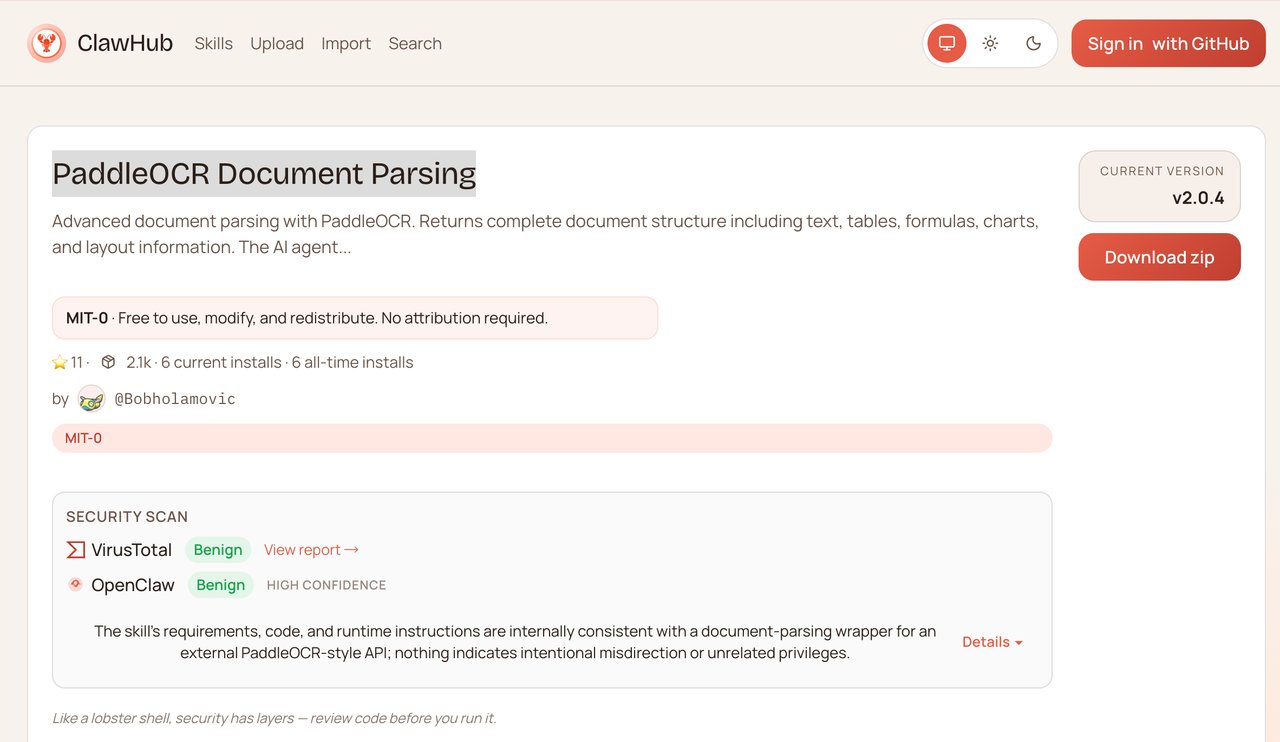Switch to dark theme moon icon
1280x742 pixels.
click(x=1034, y=43)
